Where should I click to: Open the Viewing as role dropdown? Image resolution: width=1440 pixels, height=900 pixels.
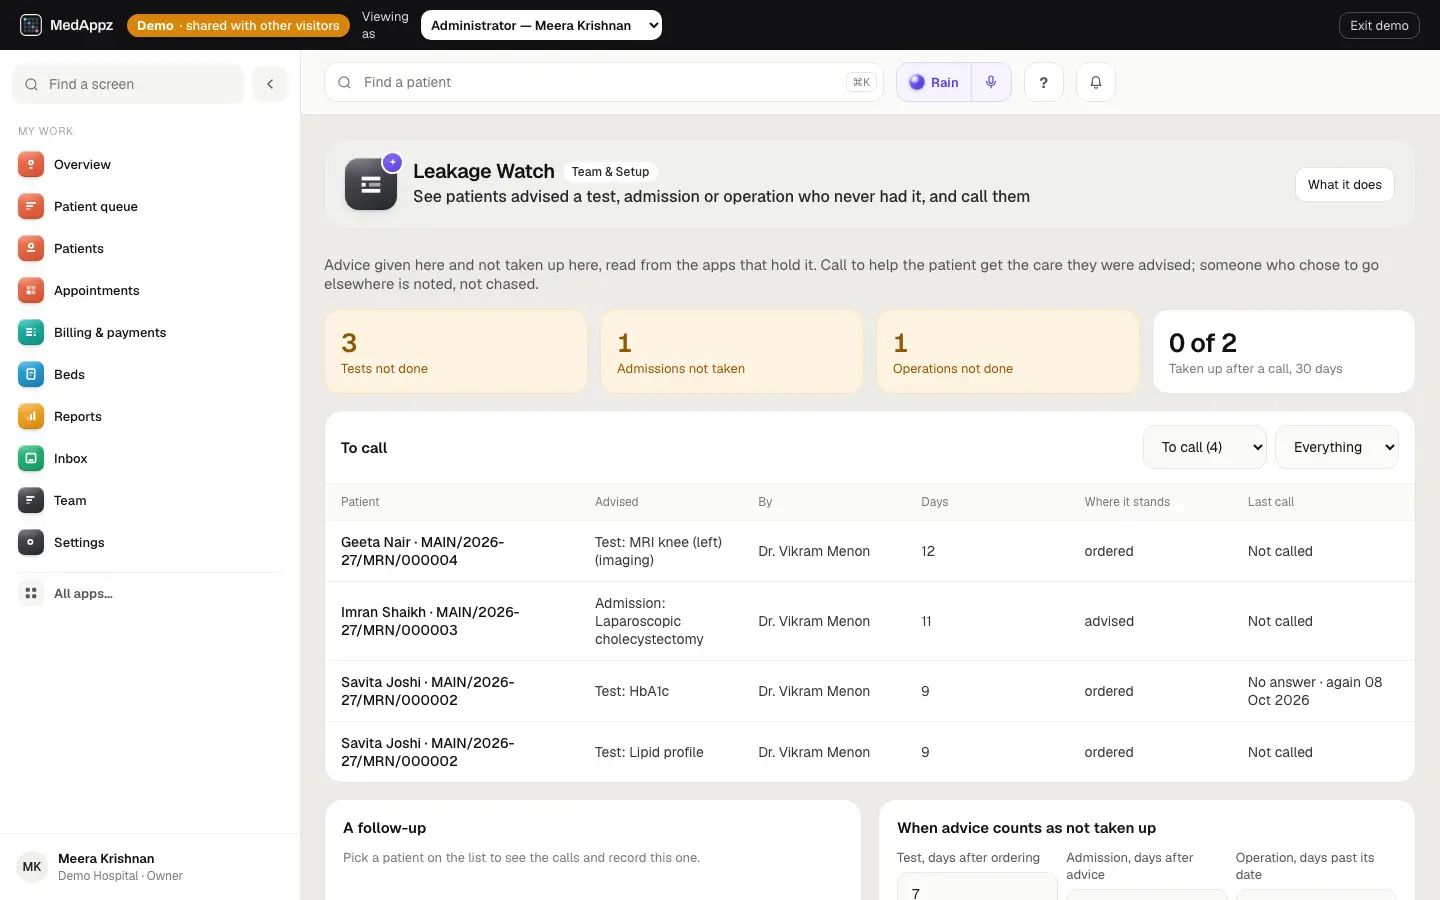[x=541, y=25]
